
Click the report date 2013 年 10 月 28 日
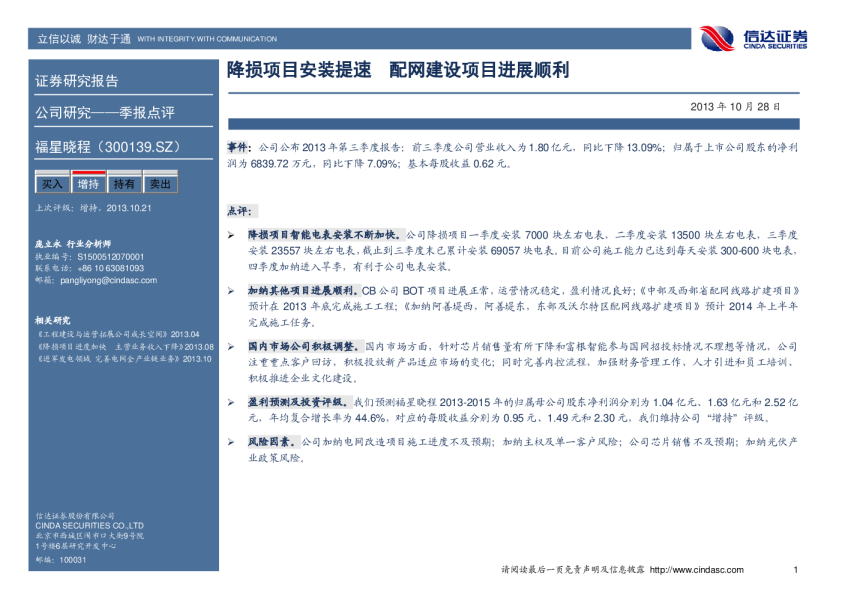pos(735,106)
